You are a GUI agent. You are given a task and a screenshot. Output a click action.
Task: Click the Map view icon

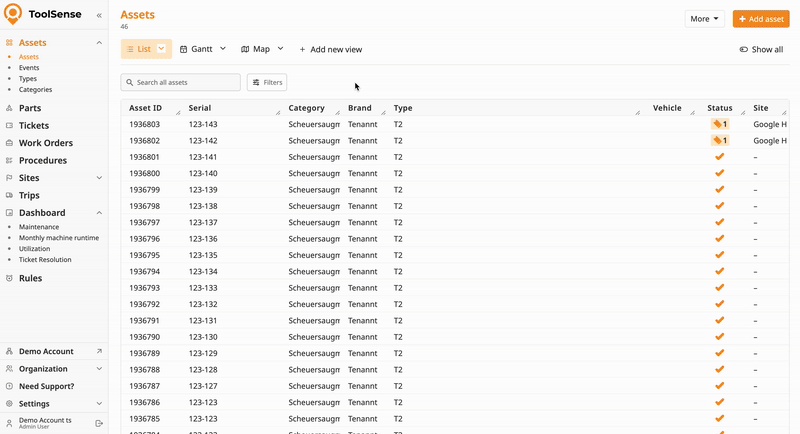click(245, 49)
